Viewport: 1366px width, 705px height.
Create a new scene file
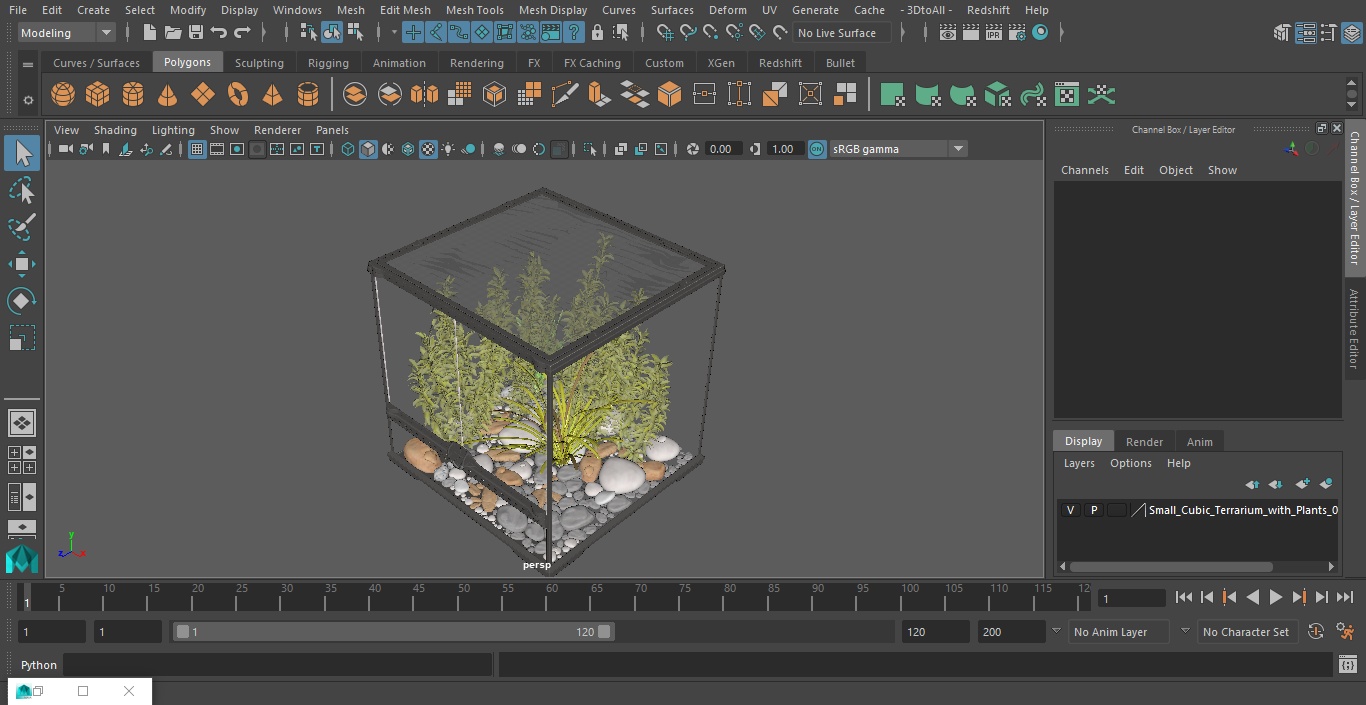(149, 33)
